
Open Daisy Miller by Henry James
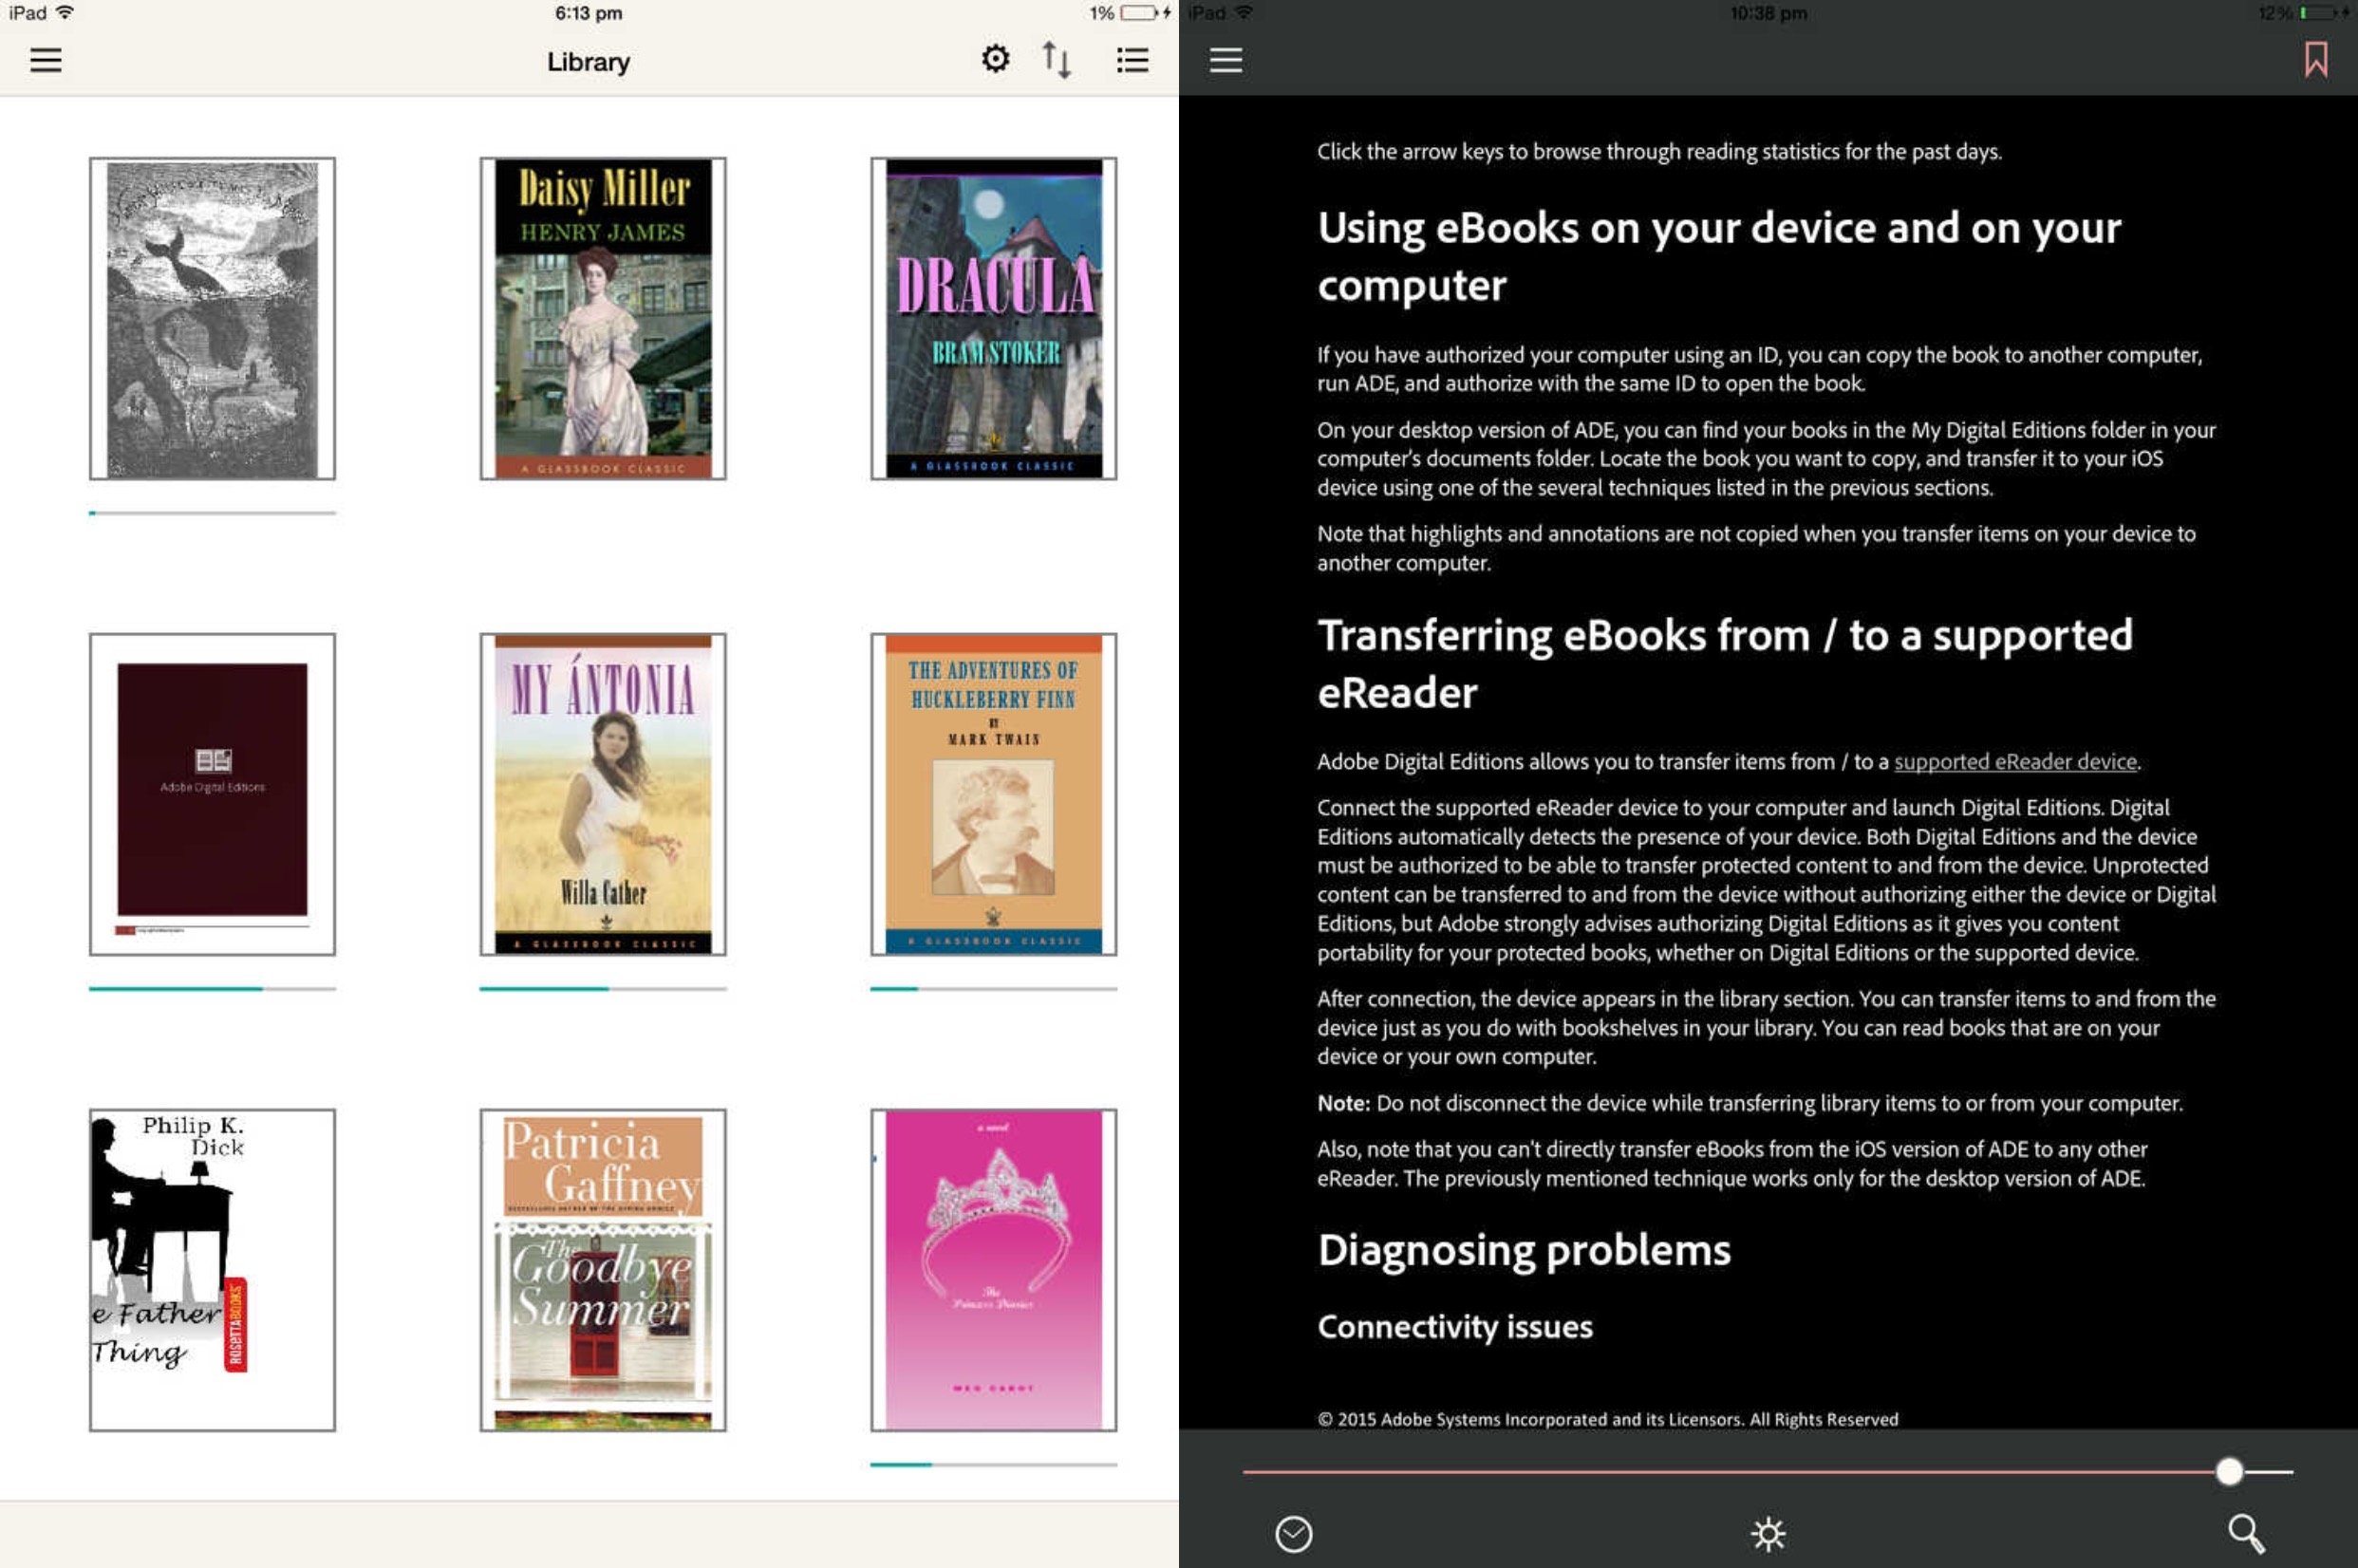603,318
